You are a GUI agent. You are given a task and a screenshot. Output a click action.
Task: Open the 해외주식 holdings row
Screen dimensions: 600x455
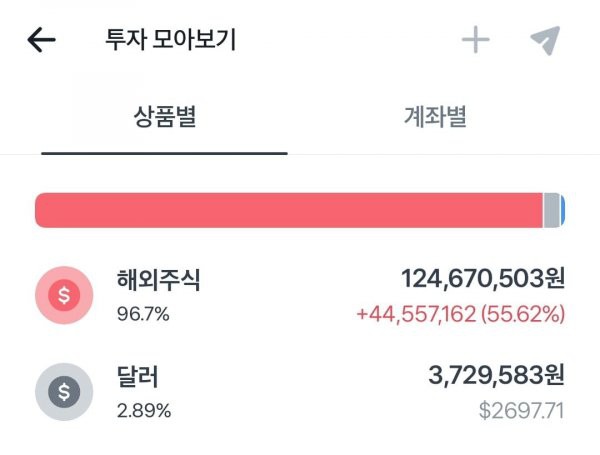(x=300, y=295)
